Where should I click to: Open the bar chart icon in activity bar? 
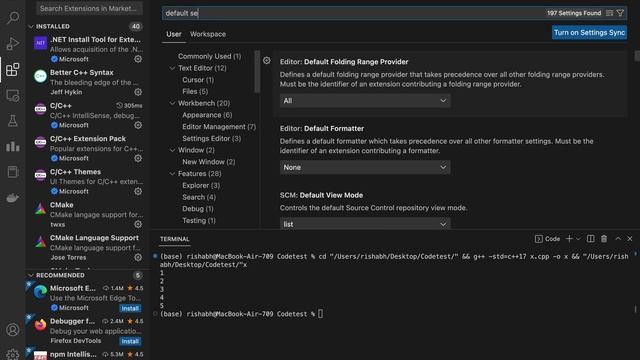13,146
